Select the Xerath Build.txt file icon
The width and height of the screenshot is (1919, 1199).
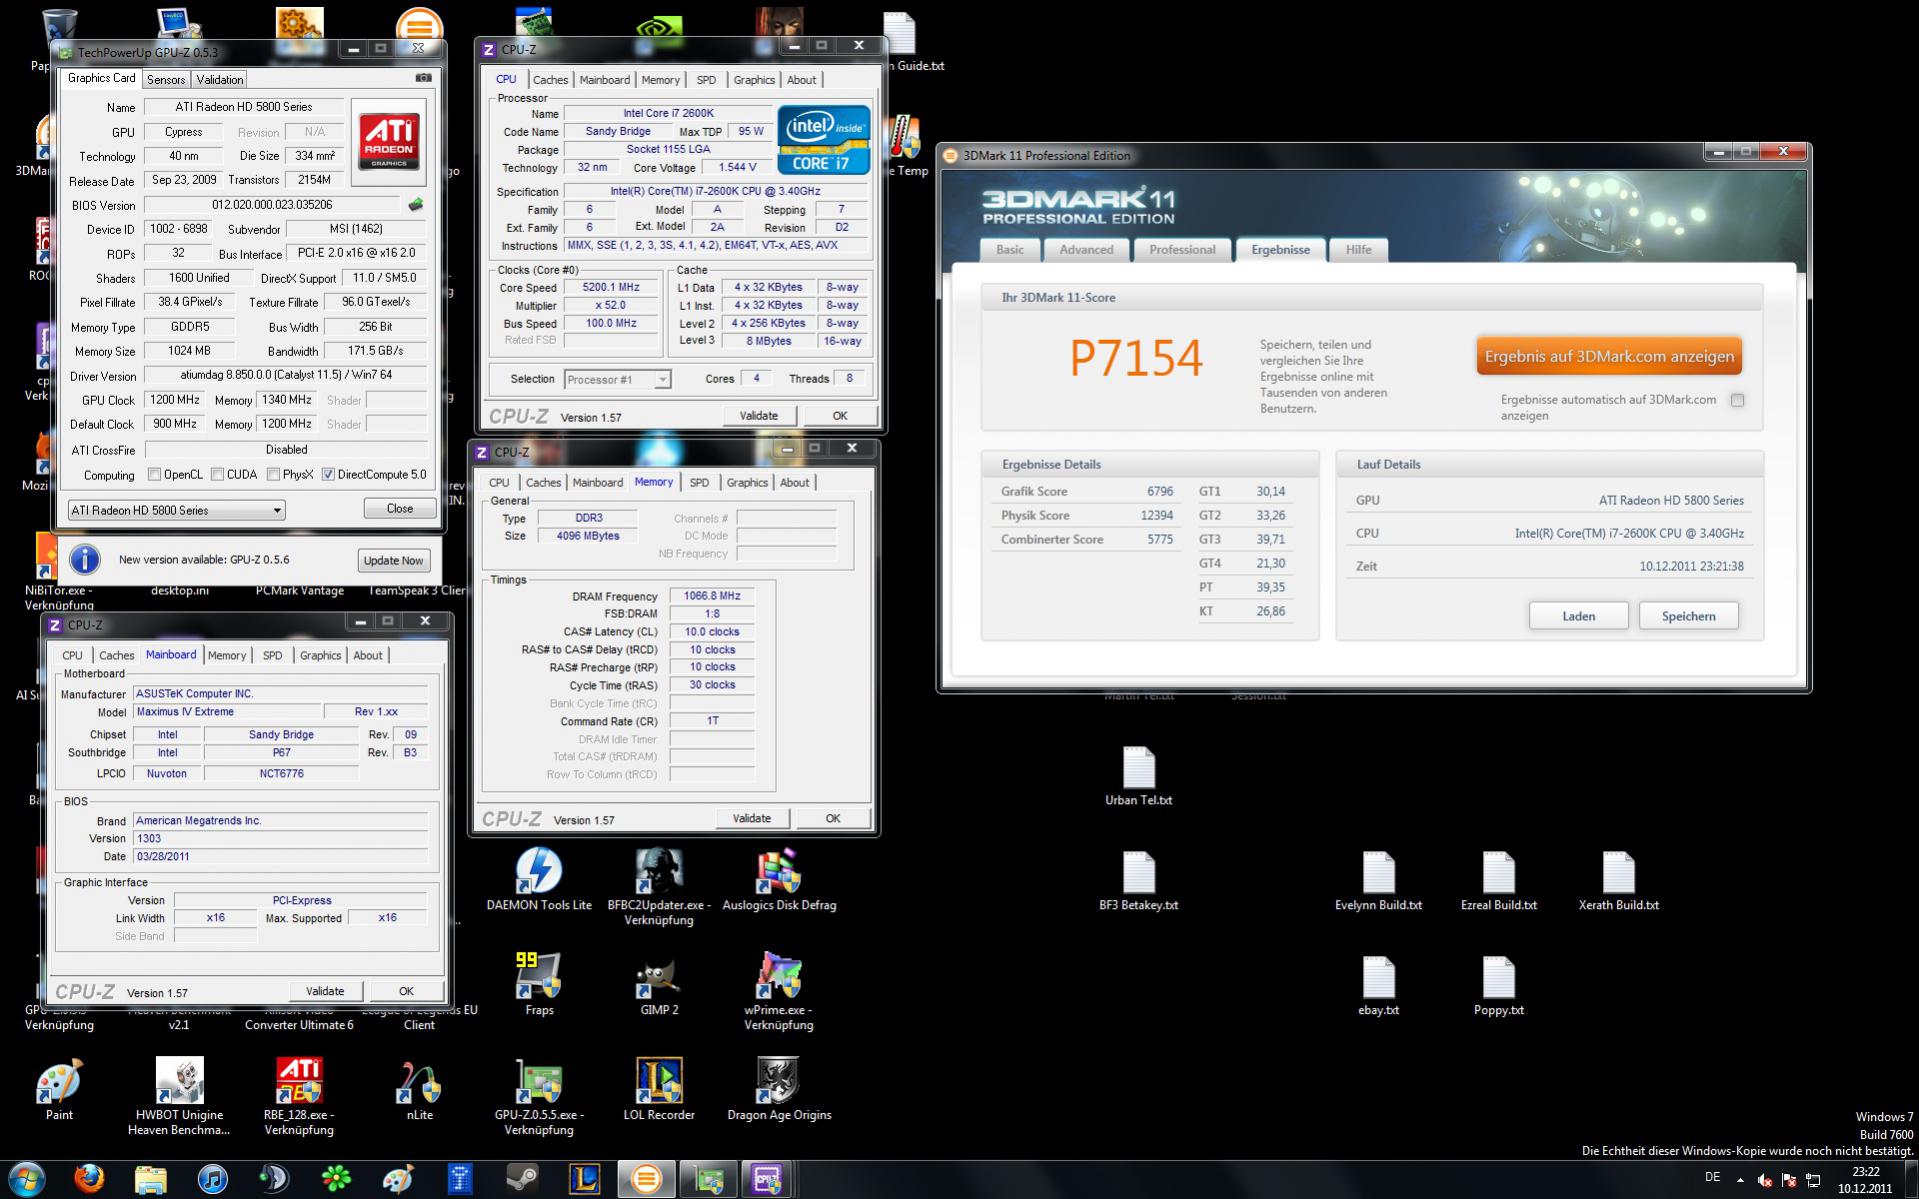[1619, 872]
